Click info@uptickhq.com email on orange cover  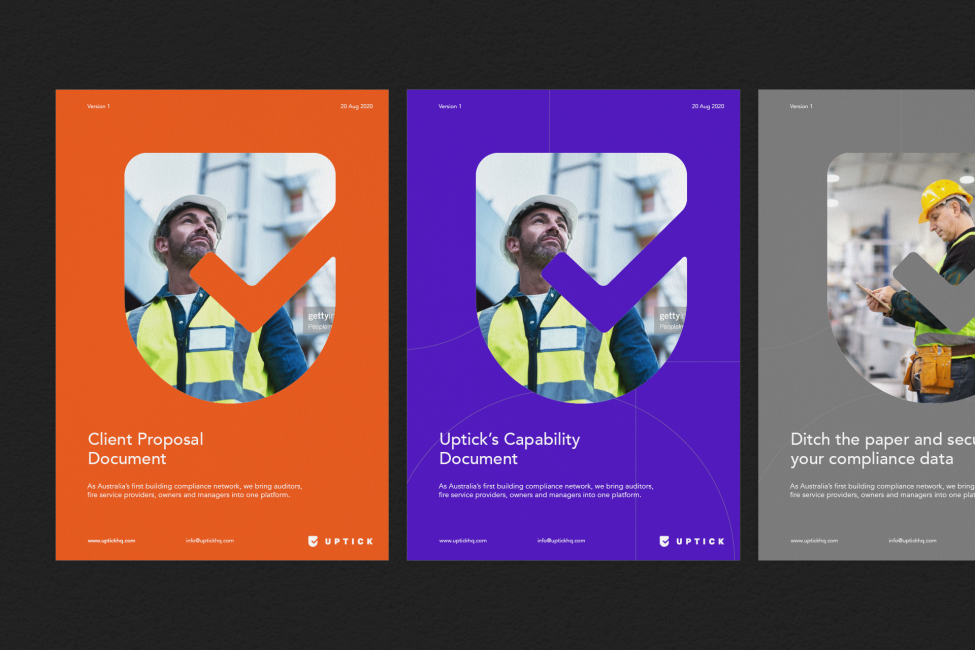210,541
